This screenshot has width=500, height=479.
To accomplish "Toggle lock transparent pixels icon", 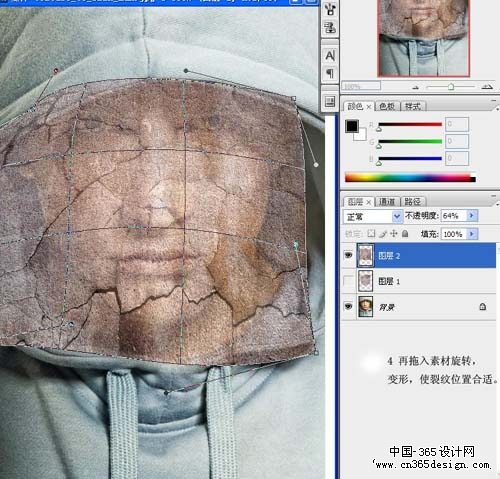I will [371, 233].
